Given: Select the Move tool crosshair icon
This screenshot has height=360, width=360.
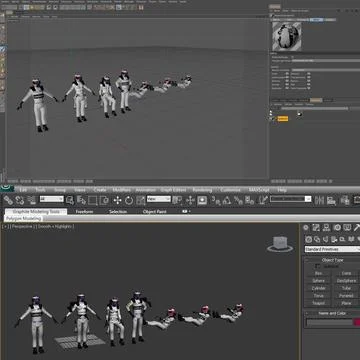Looking at the screenshot, I should tap(117, 200).
